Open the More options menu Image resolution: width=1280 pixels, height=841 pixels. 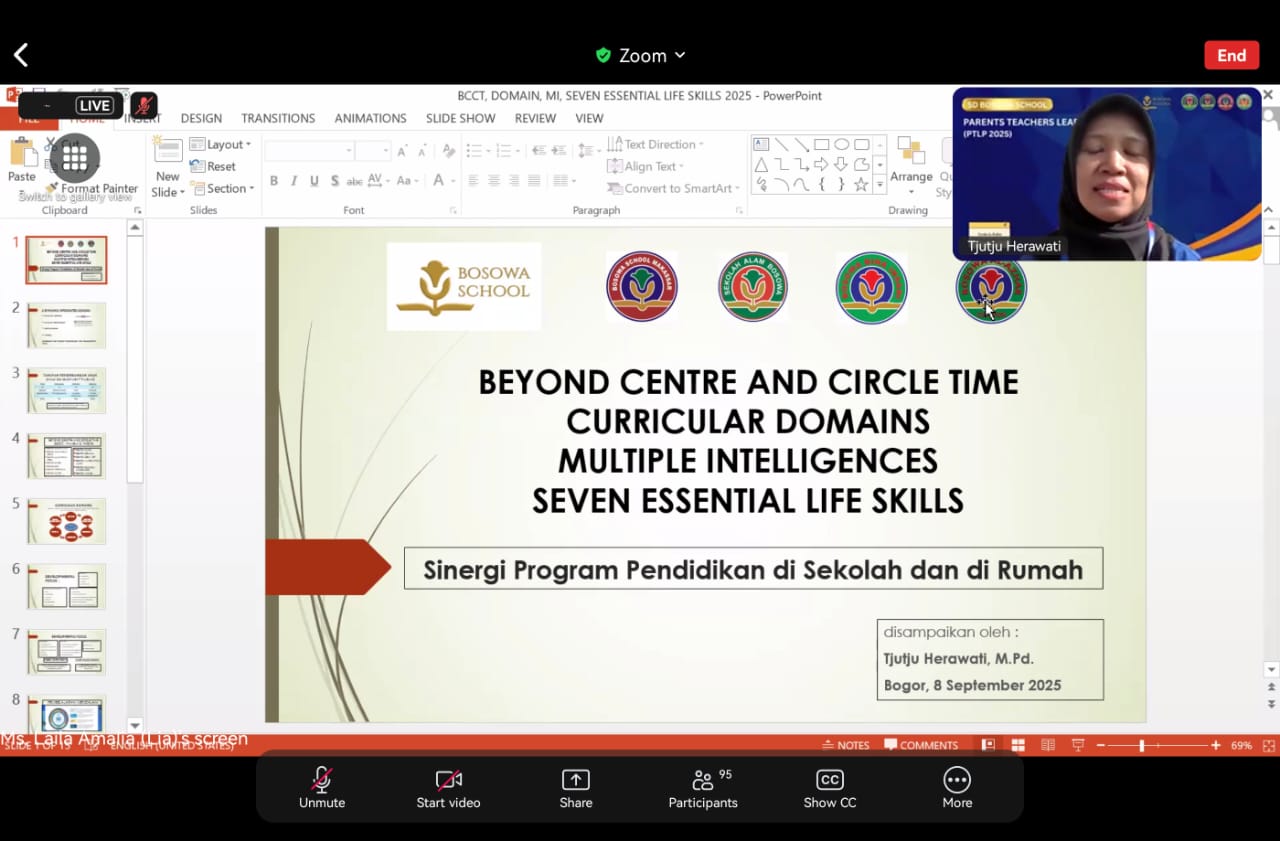click(x=956, y=787)
